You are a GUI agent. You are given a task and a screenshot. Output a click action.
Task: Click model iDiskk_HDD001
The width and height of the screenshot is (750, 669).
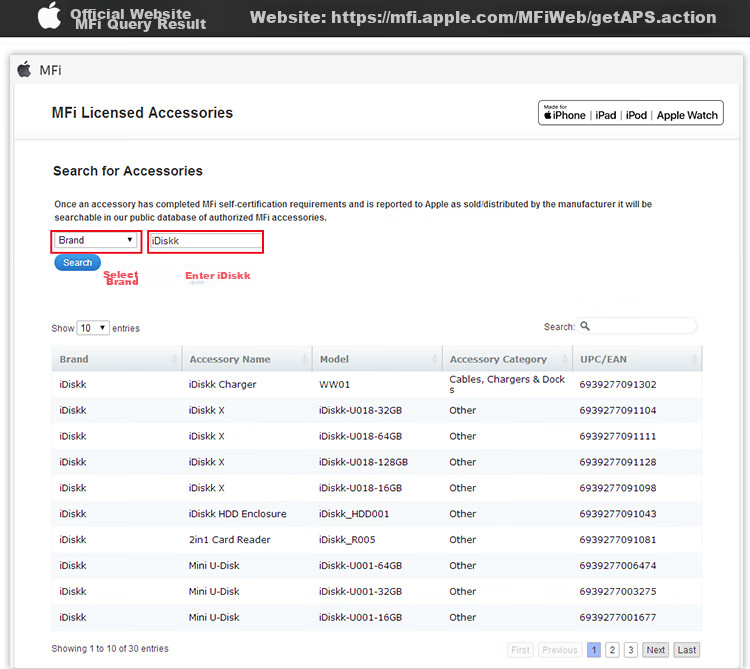point(354,514)
